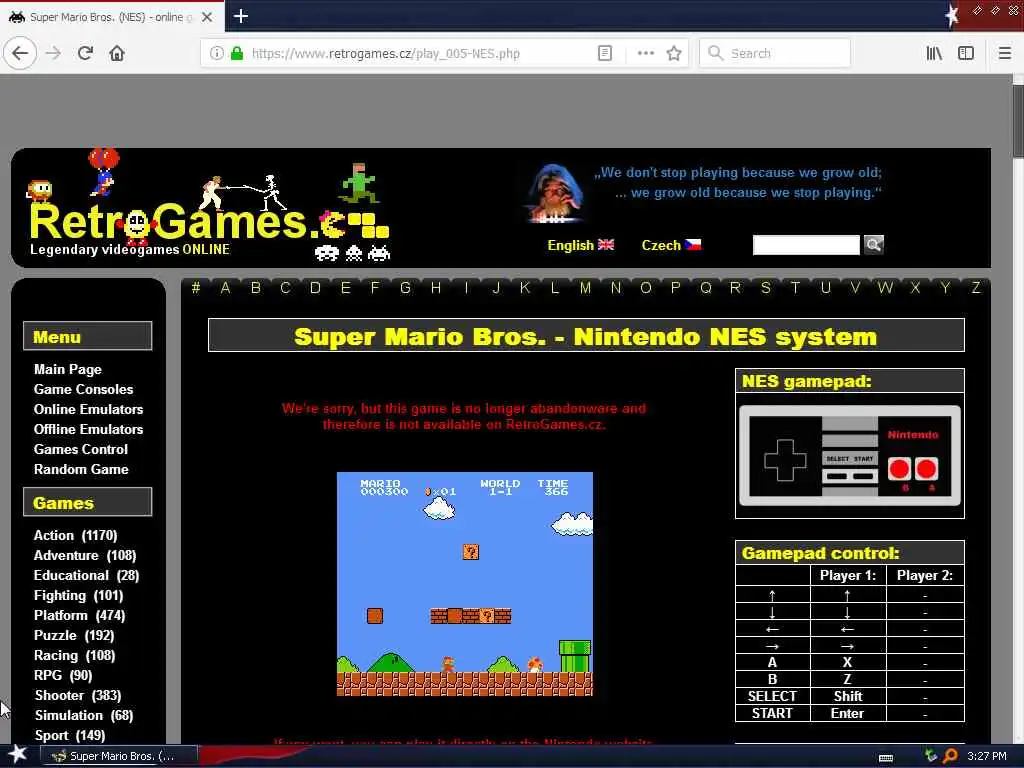Open games starting with letter M
Viewport: 1024px width, 768px height.
(x=585, y=287)
